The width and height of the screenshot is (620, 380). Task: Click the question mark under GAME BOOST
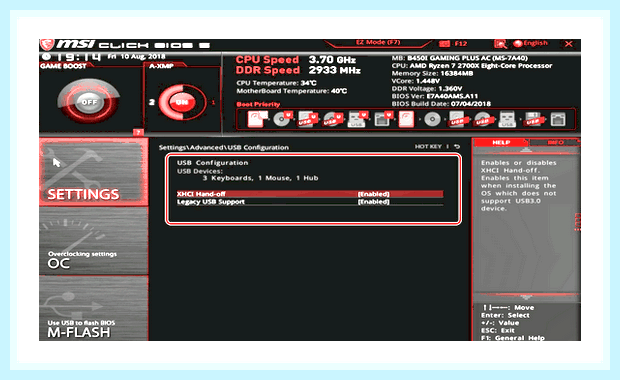(138, 132)
